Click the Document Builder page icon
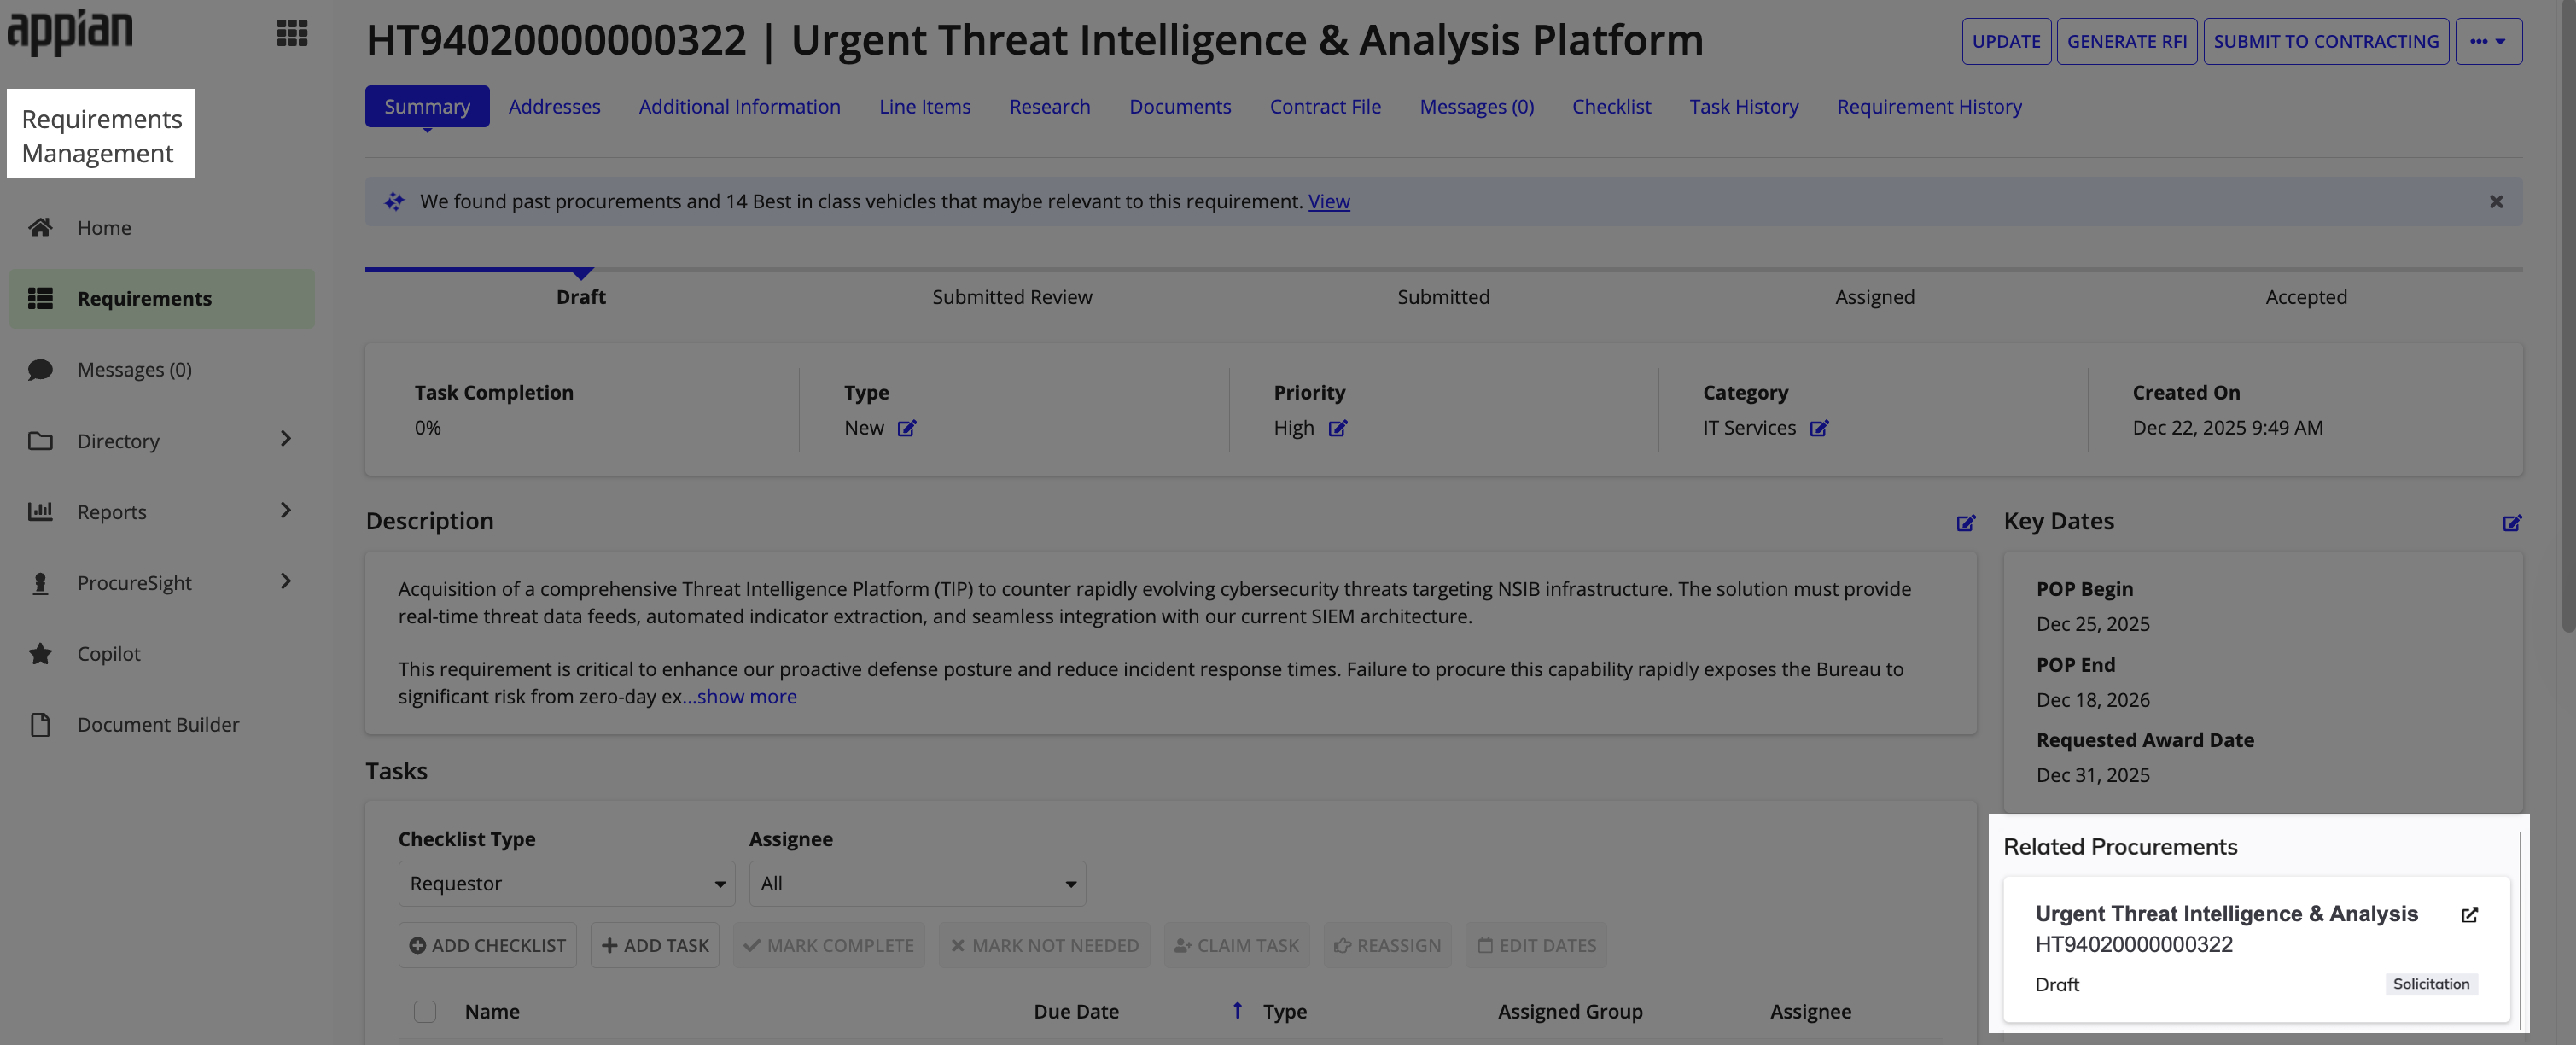 click(x=40, y=725)
